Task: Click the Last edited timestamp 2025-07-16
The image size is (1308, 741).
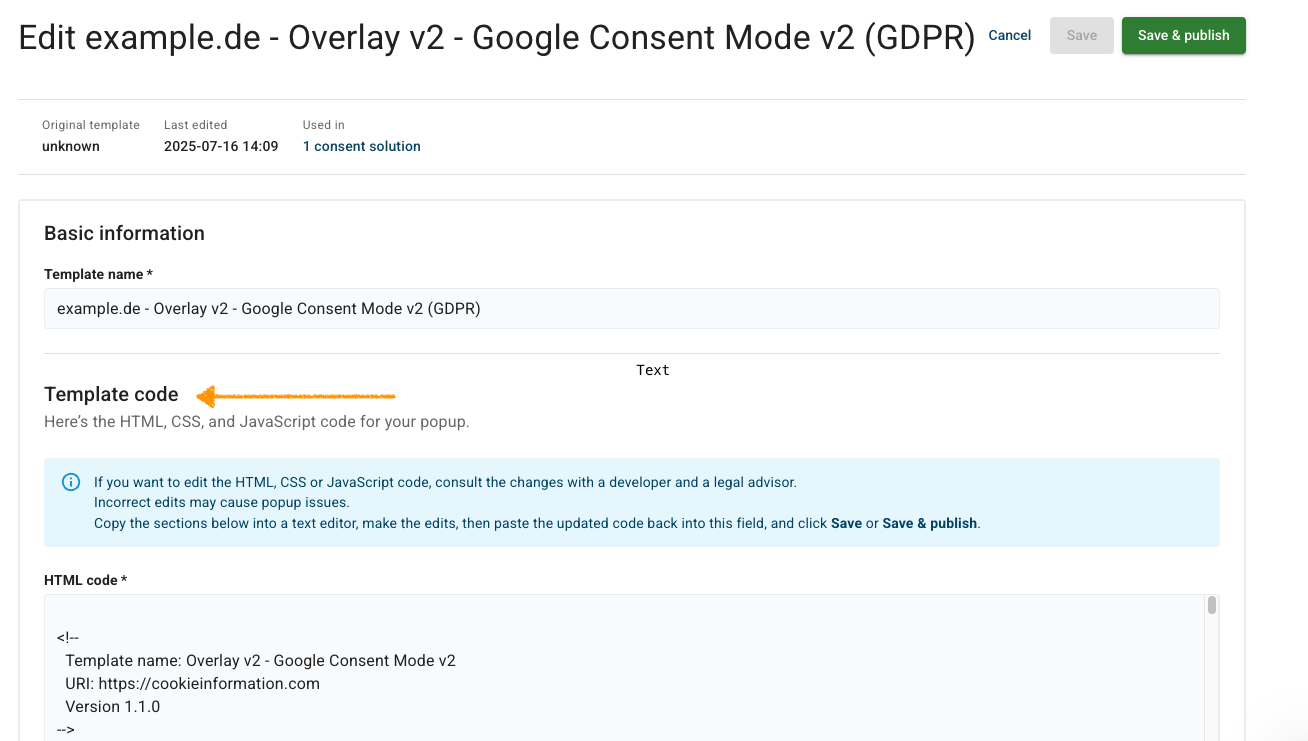Action: tap(220, 146)
